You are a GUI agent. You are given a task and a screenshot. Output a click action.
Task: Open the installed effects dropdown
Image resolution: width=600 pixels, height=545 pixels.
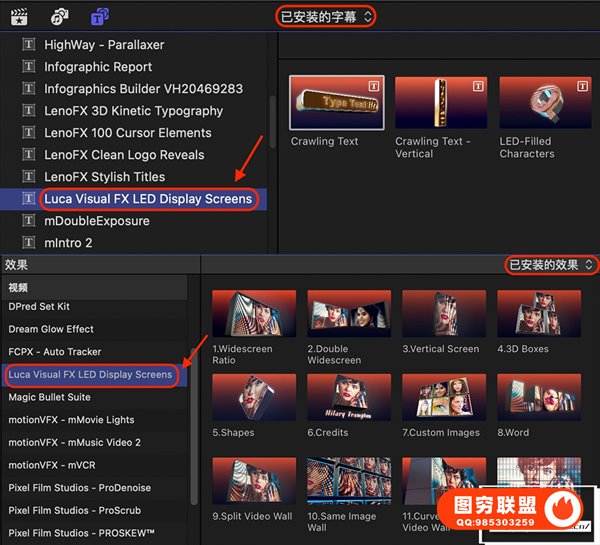coord(551,265)
